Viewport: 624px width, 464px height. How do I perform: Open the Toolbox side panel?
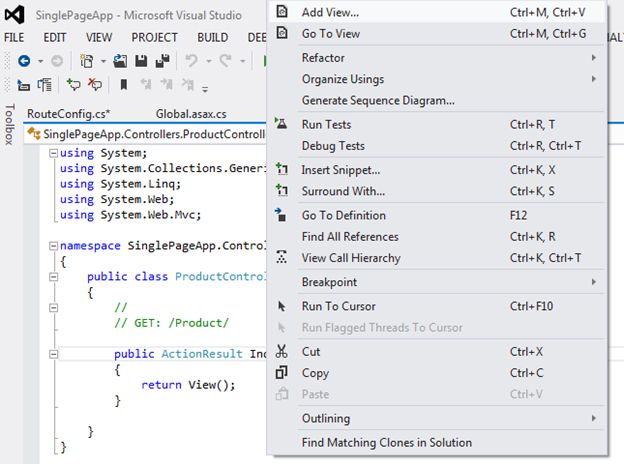click(x=9, y=125)
